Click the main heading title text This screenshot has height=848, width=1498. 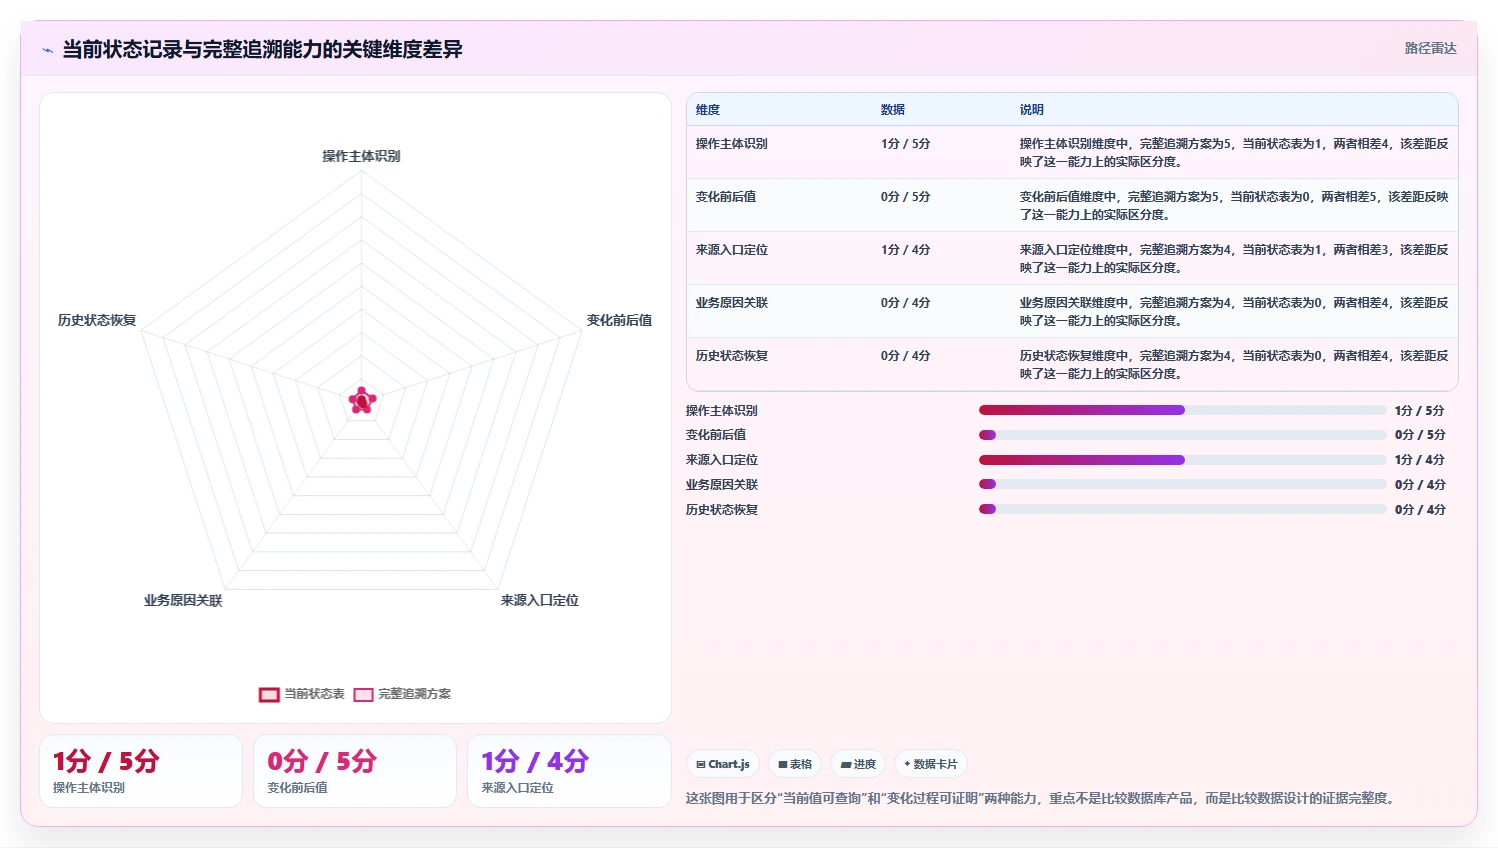263,50
